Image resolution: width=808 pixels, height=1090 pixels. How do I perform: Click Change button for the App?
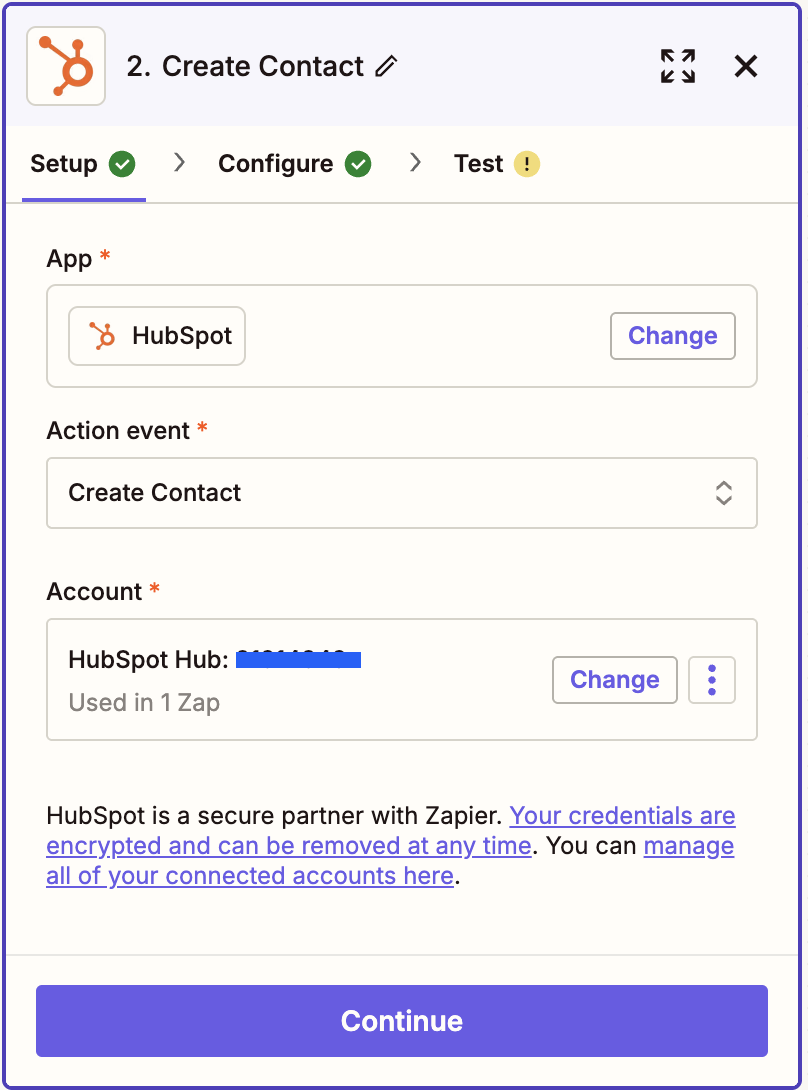672,336
